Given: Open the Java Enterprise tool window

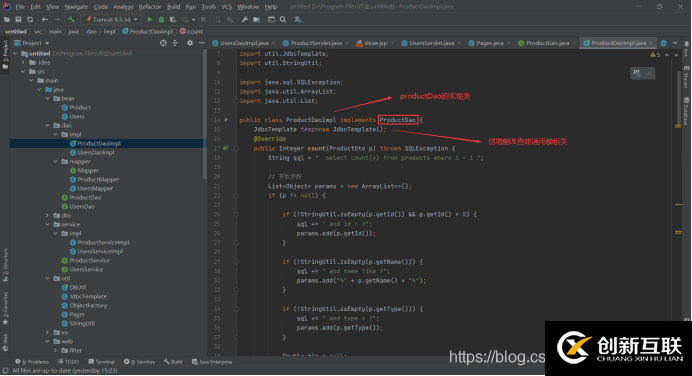Looking at the screenshot, I should tap(212, 362).
